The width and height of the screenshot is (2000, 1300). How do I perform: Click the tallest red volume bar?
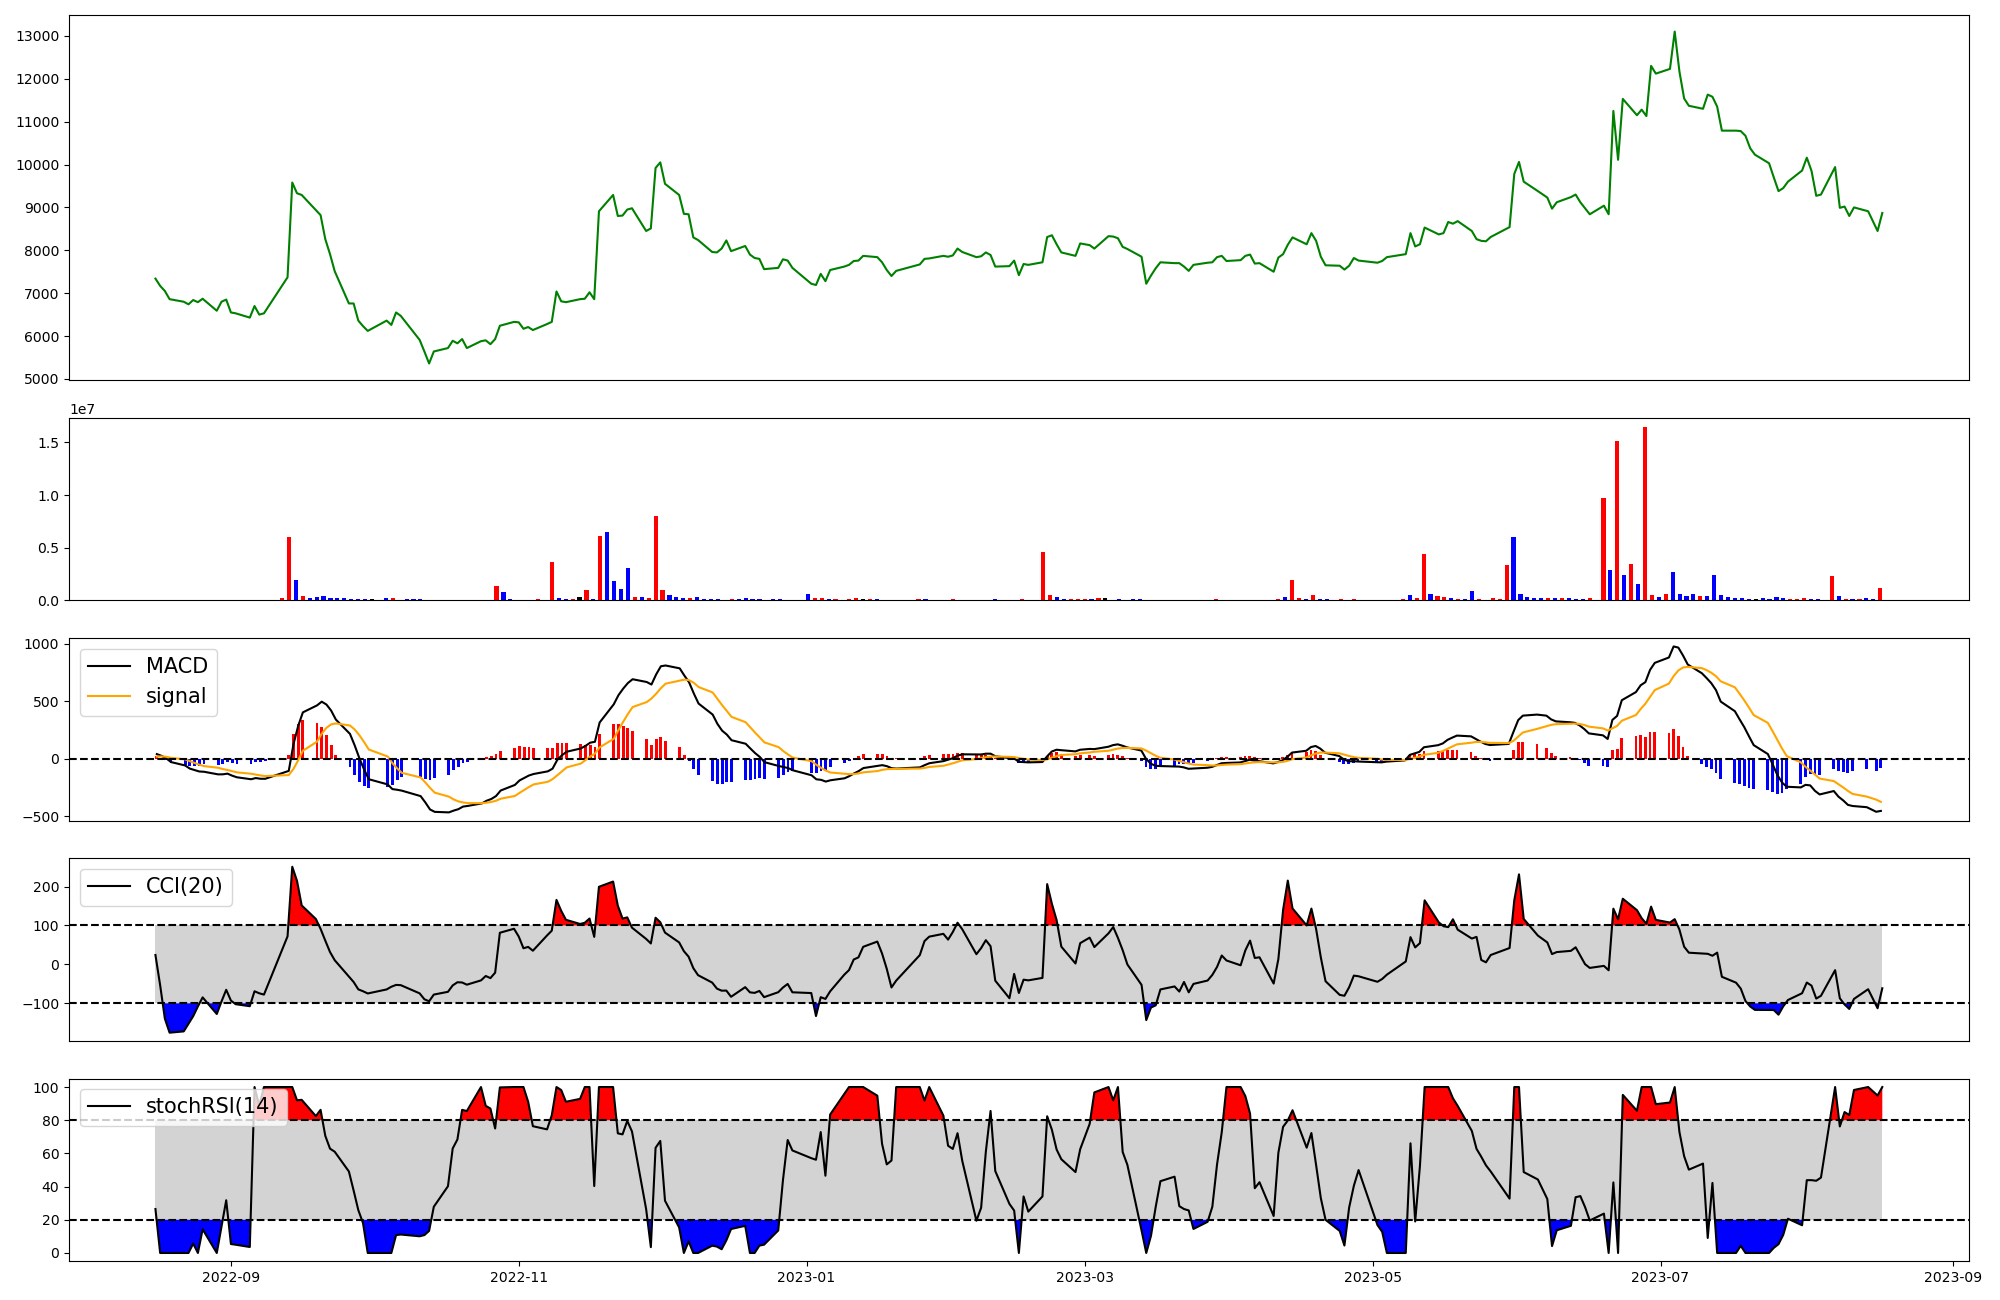point(1645,512)
